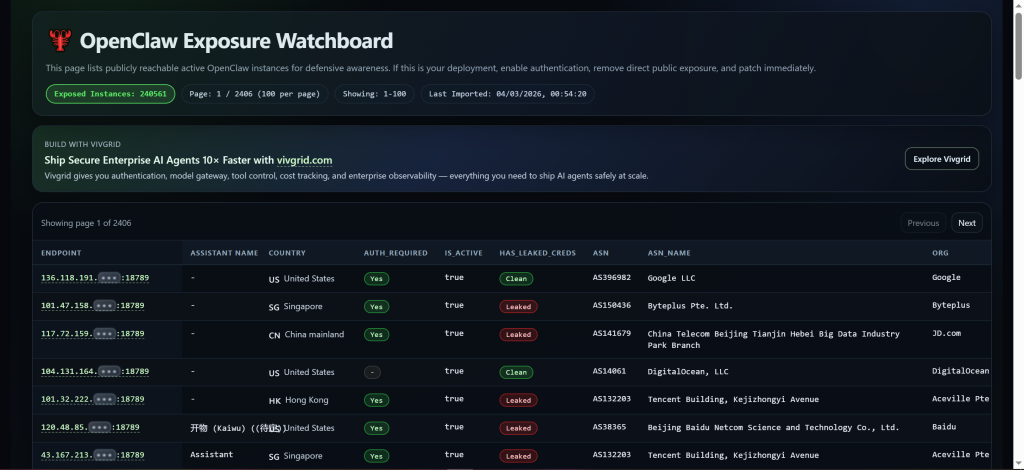Click China Telecom Beijing Tianjin ASN name
Viewport: 1024px width, 470px height.
tap(773, 339)
